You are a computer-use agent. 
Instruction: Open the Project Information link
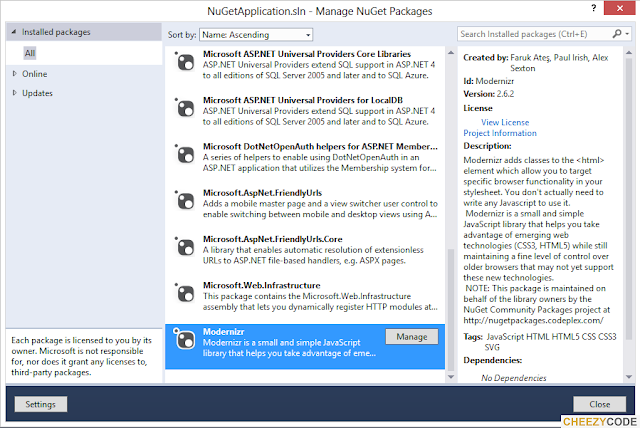coord(500,133)
